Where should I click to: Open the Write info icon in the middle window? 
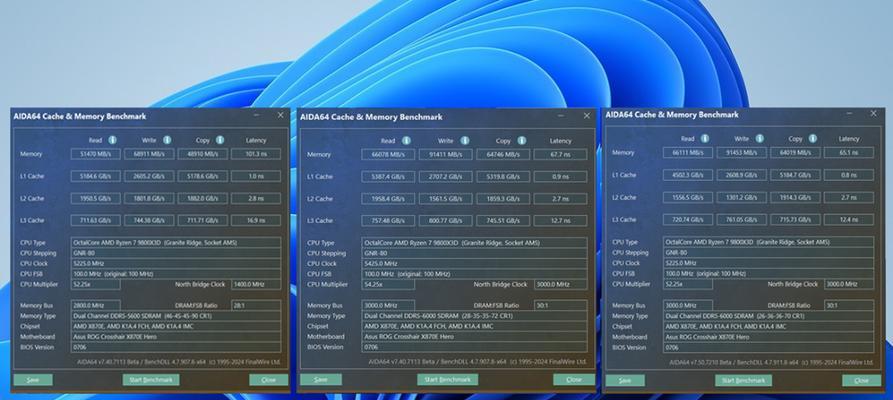point(465,140)
